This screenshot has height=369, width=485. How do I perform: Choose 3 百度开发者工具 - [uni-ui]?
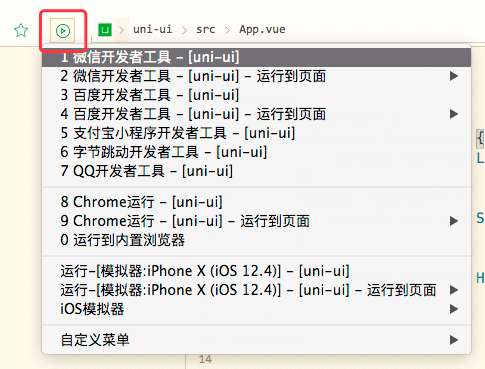pos(256,95)
